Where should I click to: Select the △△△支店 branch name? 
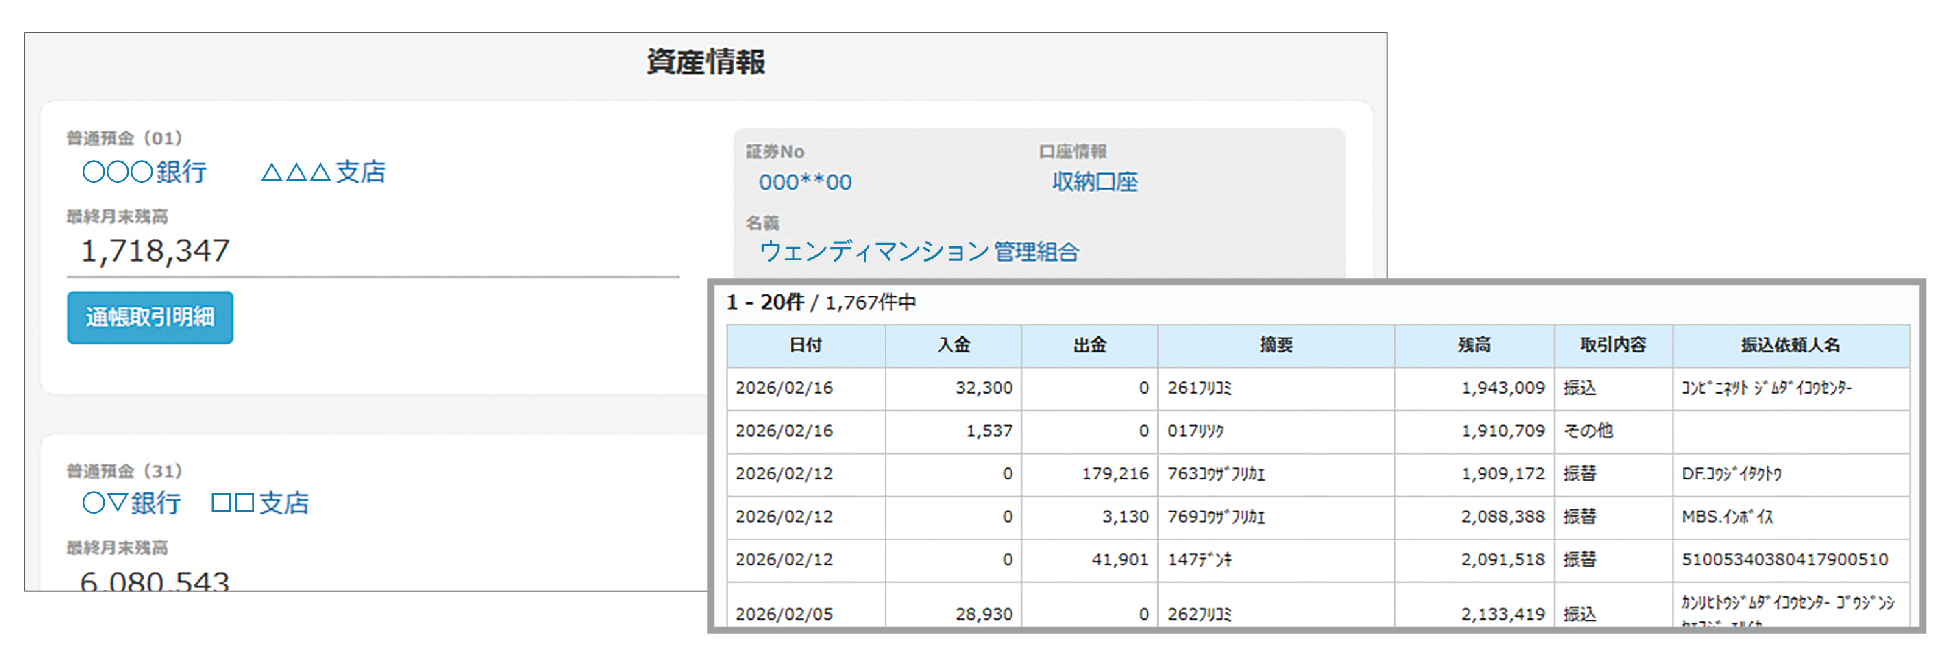(323, 172)
